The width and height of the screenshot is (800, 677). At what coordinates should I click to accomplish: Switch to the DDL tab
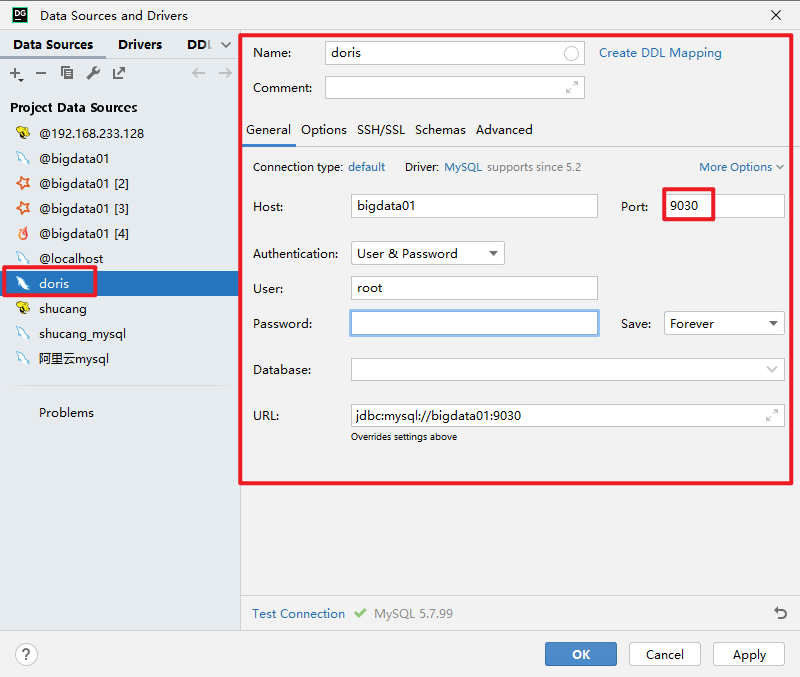pyautogui.click(x=199, y=44)
